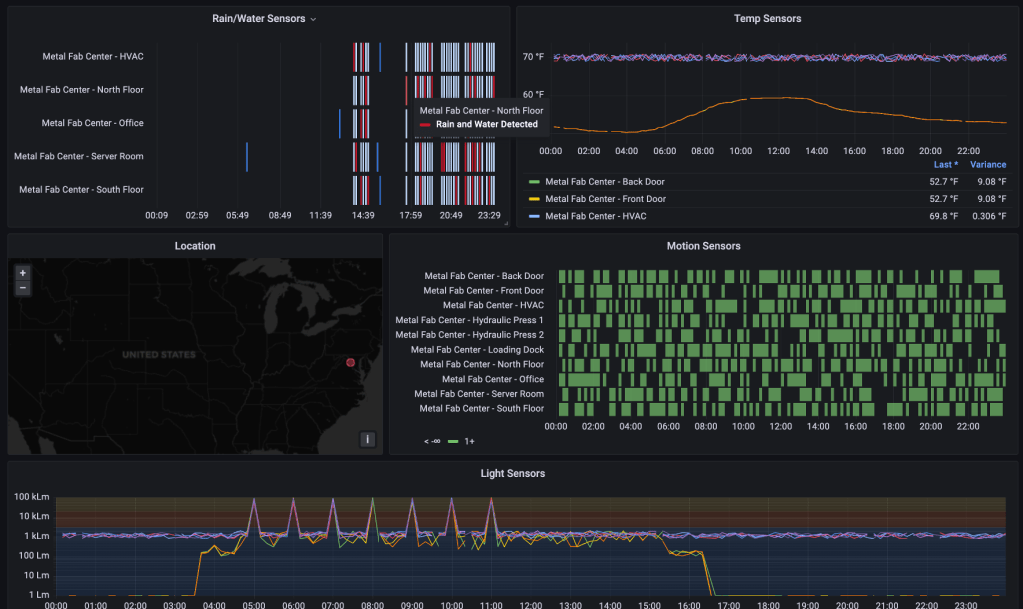This screenshot has height=609, width=1023.
Task: Open the Rain/Water Sensors panel dropdown chevron
Action: [x=313, y=19]
